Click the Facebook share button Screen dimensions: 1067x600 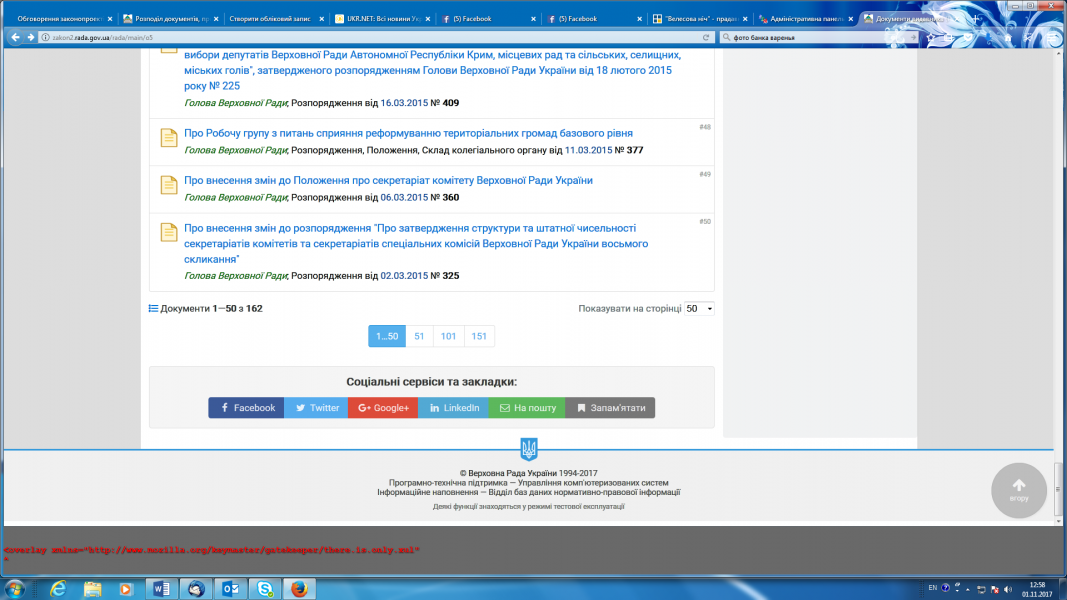coord(247,408)
